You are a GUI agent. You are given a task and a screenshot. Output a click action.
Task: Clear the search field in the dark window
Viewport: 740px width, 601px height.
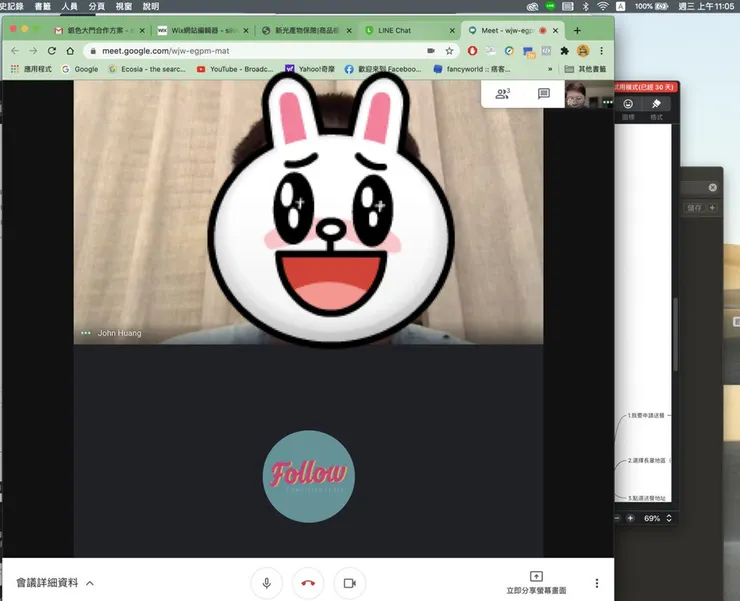click(713, 187)
